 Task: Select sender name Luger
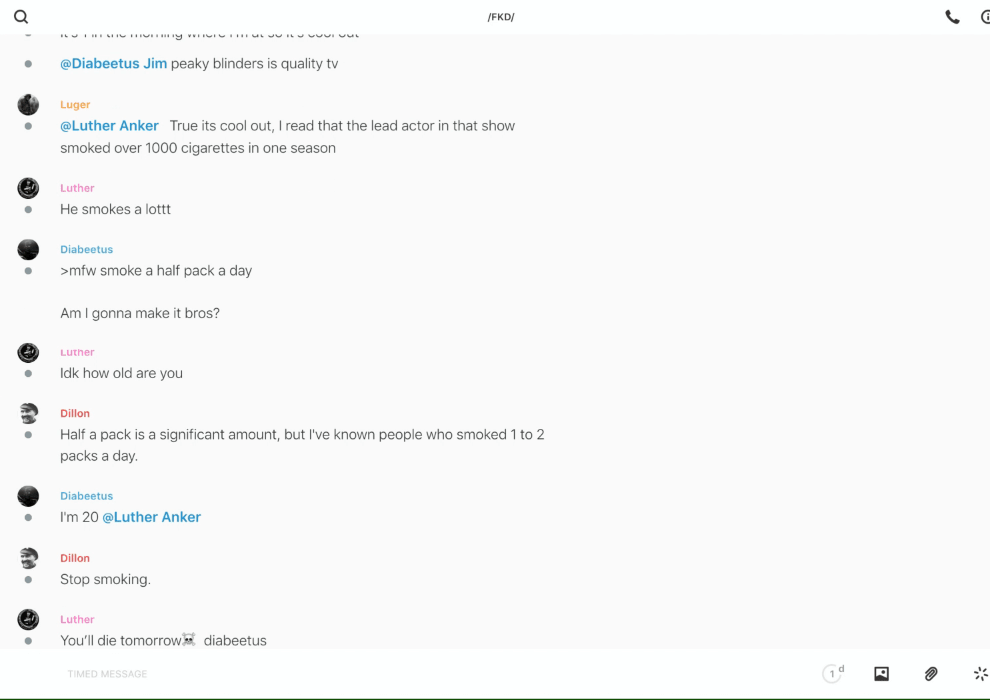tap(75, 105)
